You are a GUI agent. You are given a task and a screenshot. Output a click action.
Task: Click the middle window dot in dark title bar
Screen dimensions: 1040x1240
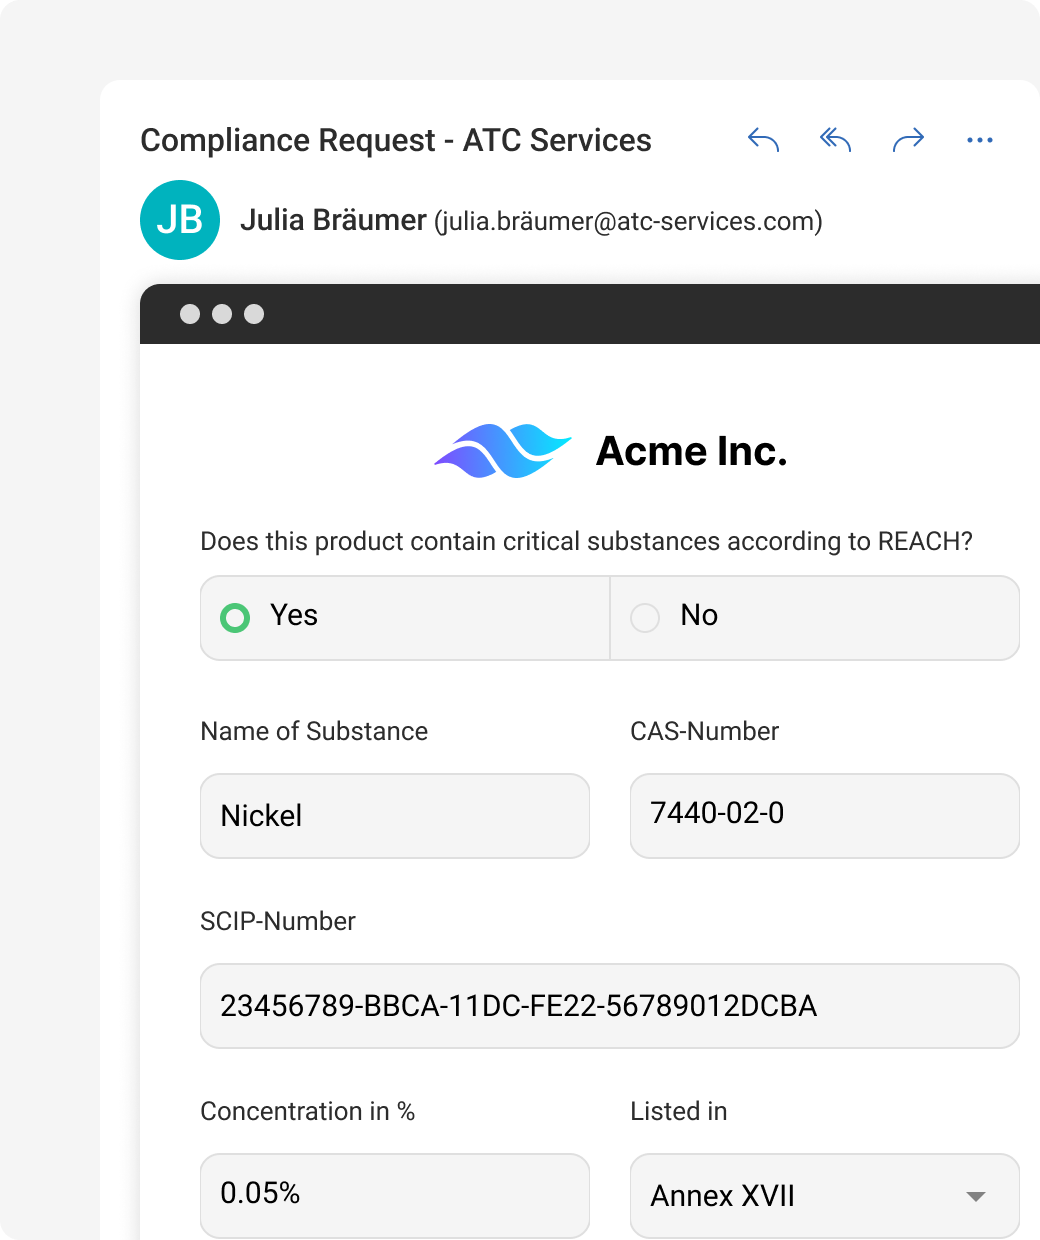222,314
